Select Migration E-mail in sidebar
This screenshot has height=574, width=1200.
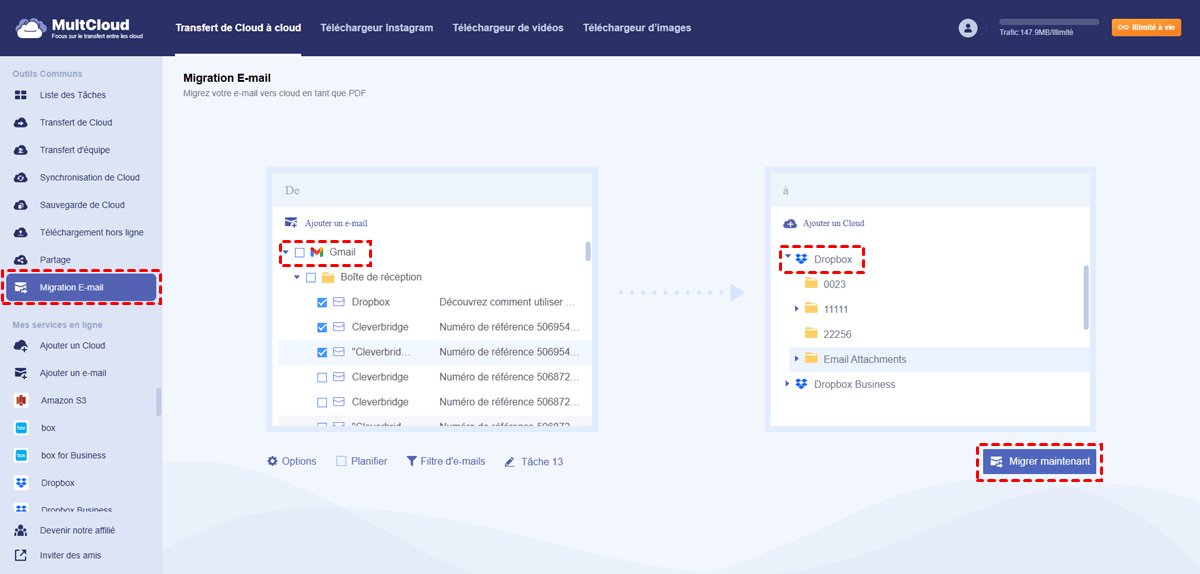[82, 288]
